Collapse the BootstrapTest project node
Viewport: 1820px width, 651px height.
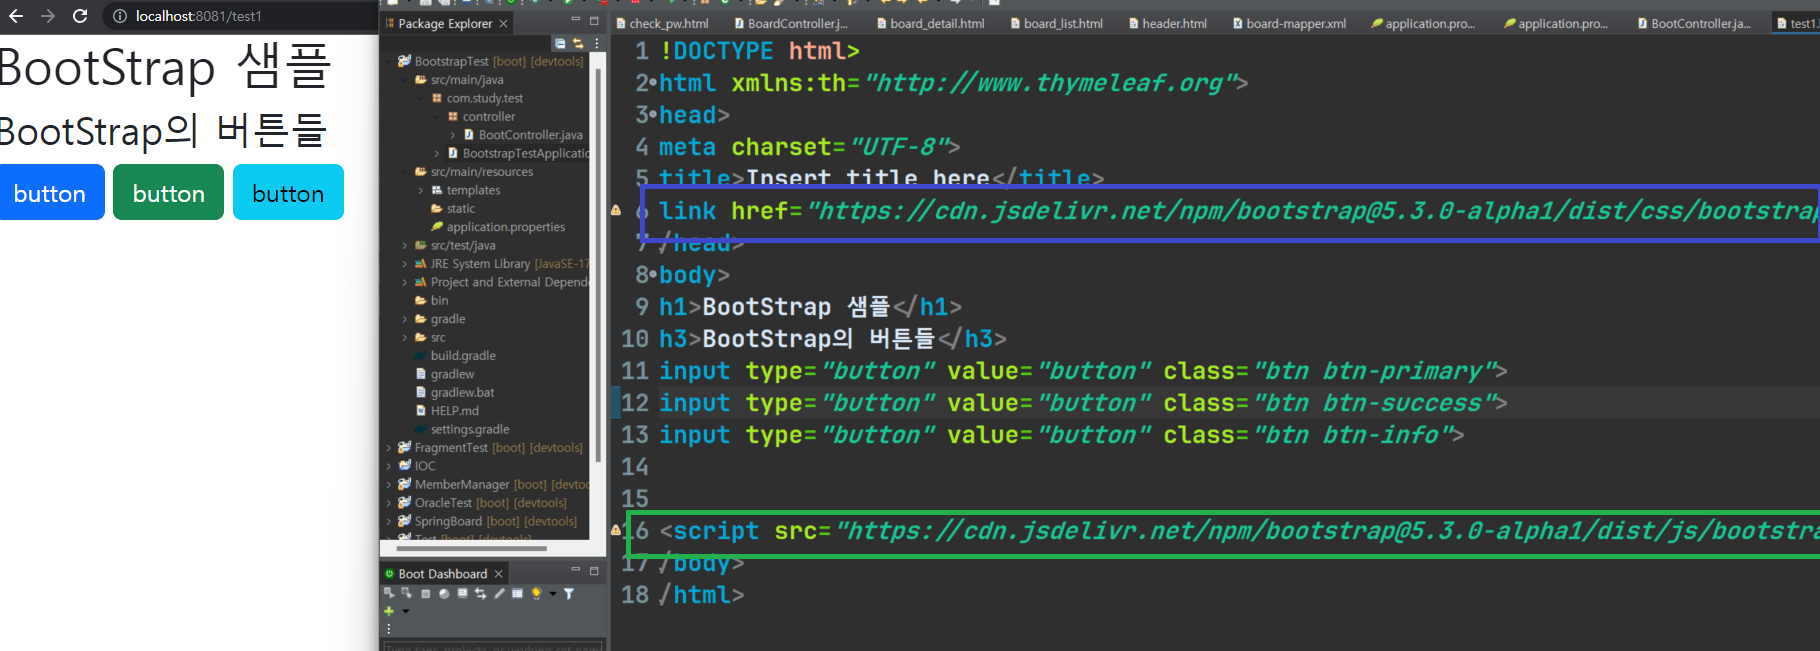389,61
